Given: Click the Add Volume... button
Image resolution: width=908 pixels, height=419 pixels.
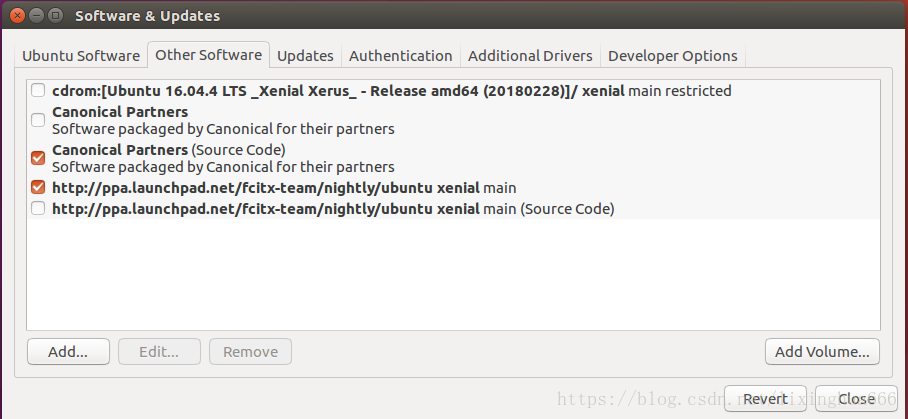Looking at the screenshot, I should coord(822,352).
